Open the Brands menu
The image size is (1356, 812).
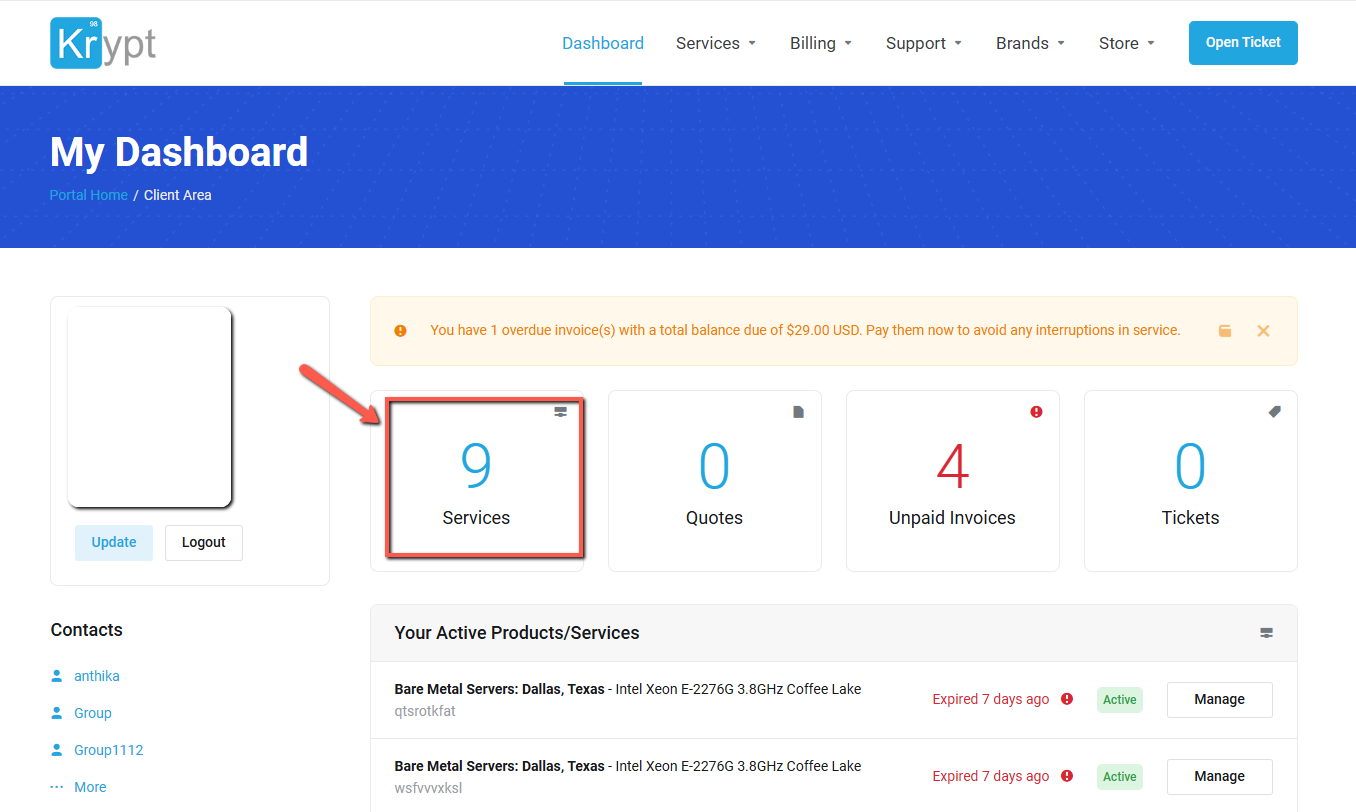(1030, 43)
